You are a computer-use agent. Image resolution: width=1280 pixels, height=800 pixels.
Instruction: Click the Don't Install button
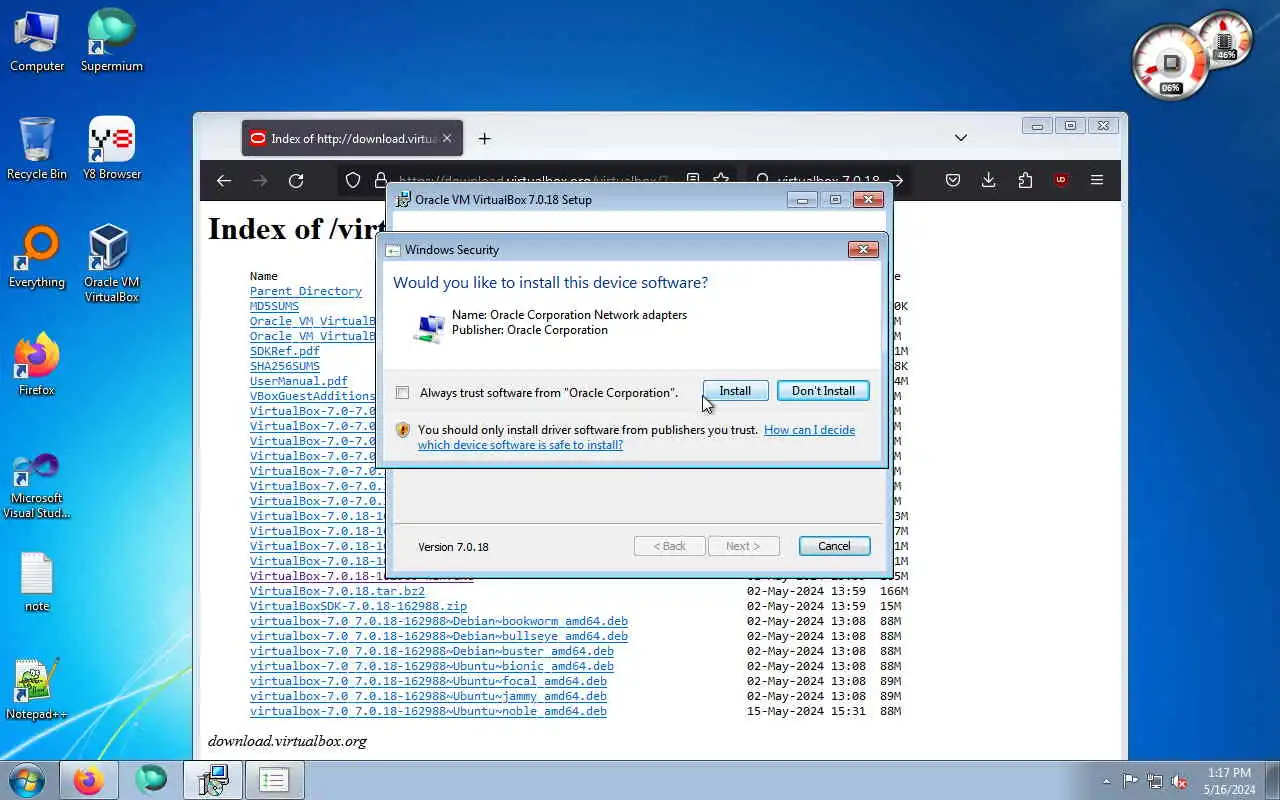pyautogui.click(x=823, y=391)
